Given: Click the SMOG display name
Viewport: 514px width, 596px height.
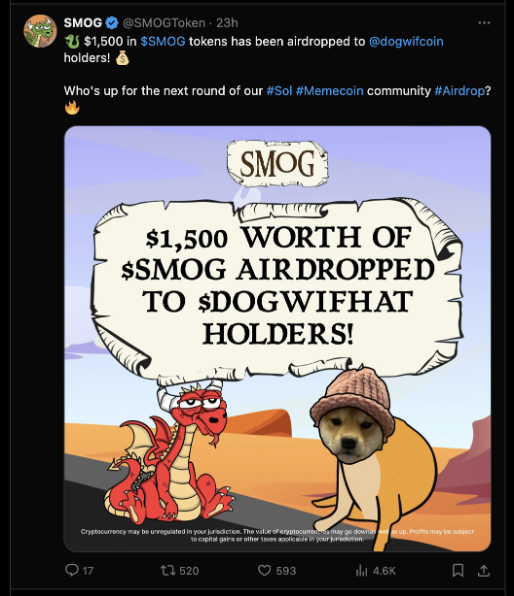Looking at the screenshot, I should point(83,23).
